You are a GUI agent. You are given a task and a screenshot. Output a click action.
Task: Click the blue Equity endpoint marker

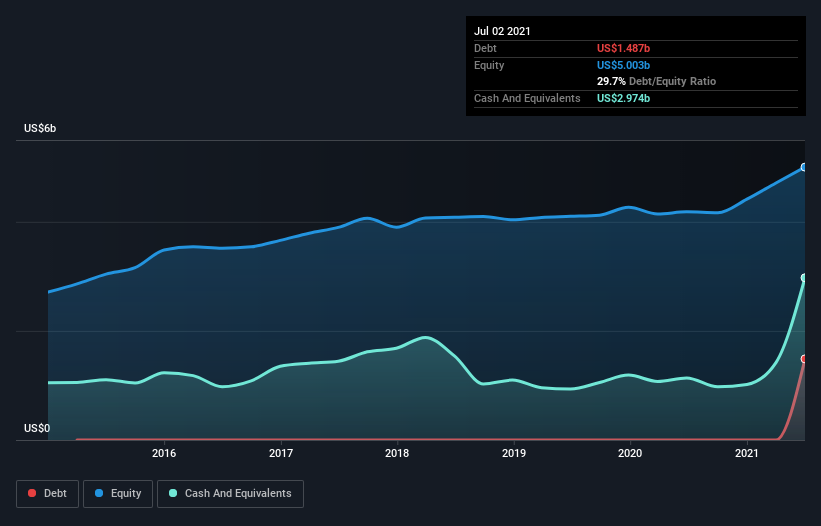[804, 167]
